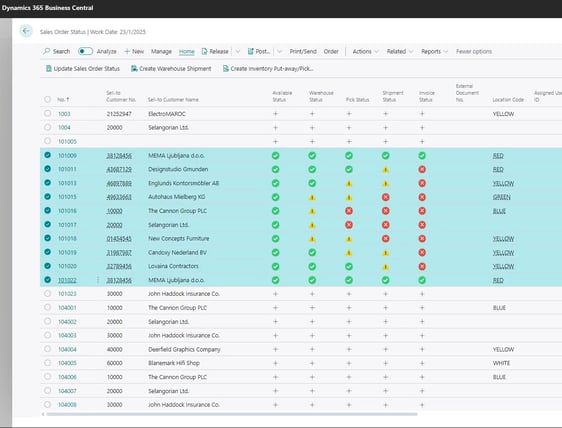Click ElectroMAROC customer name cell
Viewport: 562px width, 428px height.
click(167, 114)
